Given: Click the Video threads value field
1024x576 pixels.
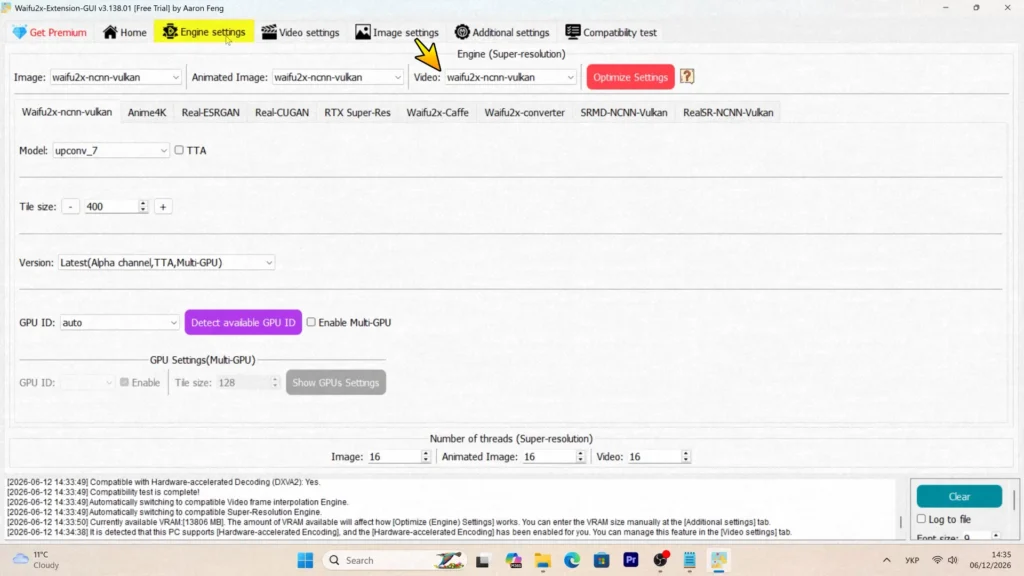Looking at the screenshot, I should (653, 456).
